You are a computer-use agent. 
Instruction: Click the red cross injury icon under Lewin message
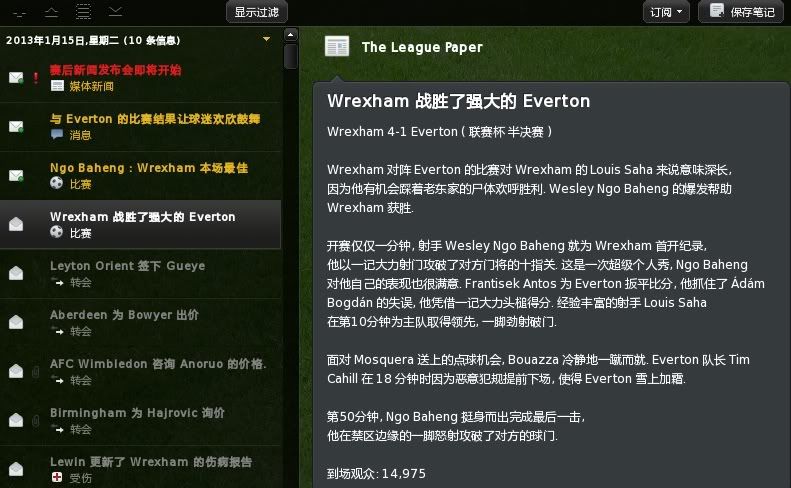57,477
